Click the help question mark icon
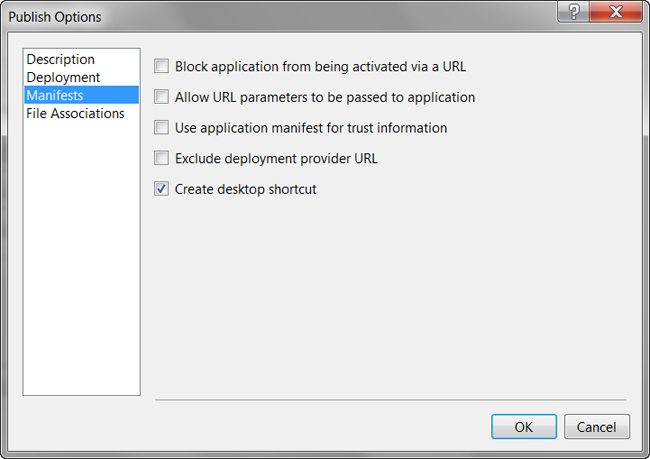This screenshot has width=650, height=459. (x=573, y=12)
